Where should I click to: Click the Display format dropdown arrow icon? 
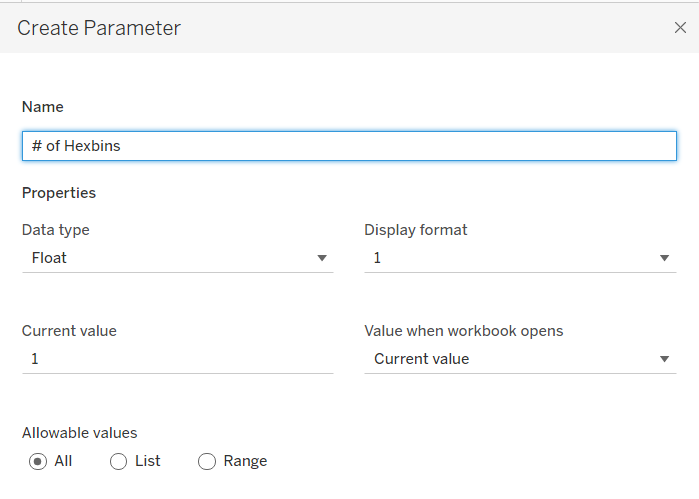(x=664, y=258)
